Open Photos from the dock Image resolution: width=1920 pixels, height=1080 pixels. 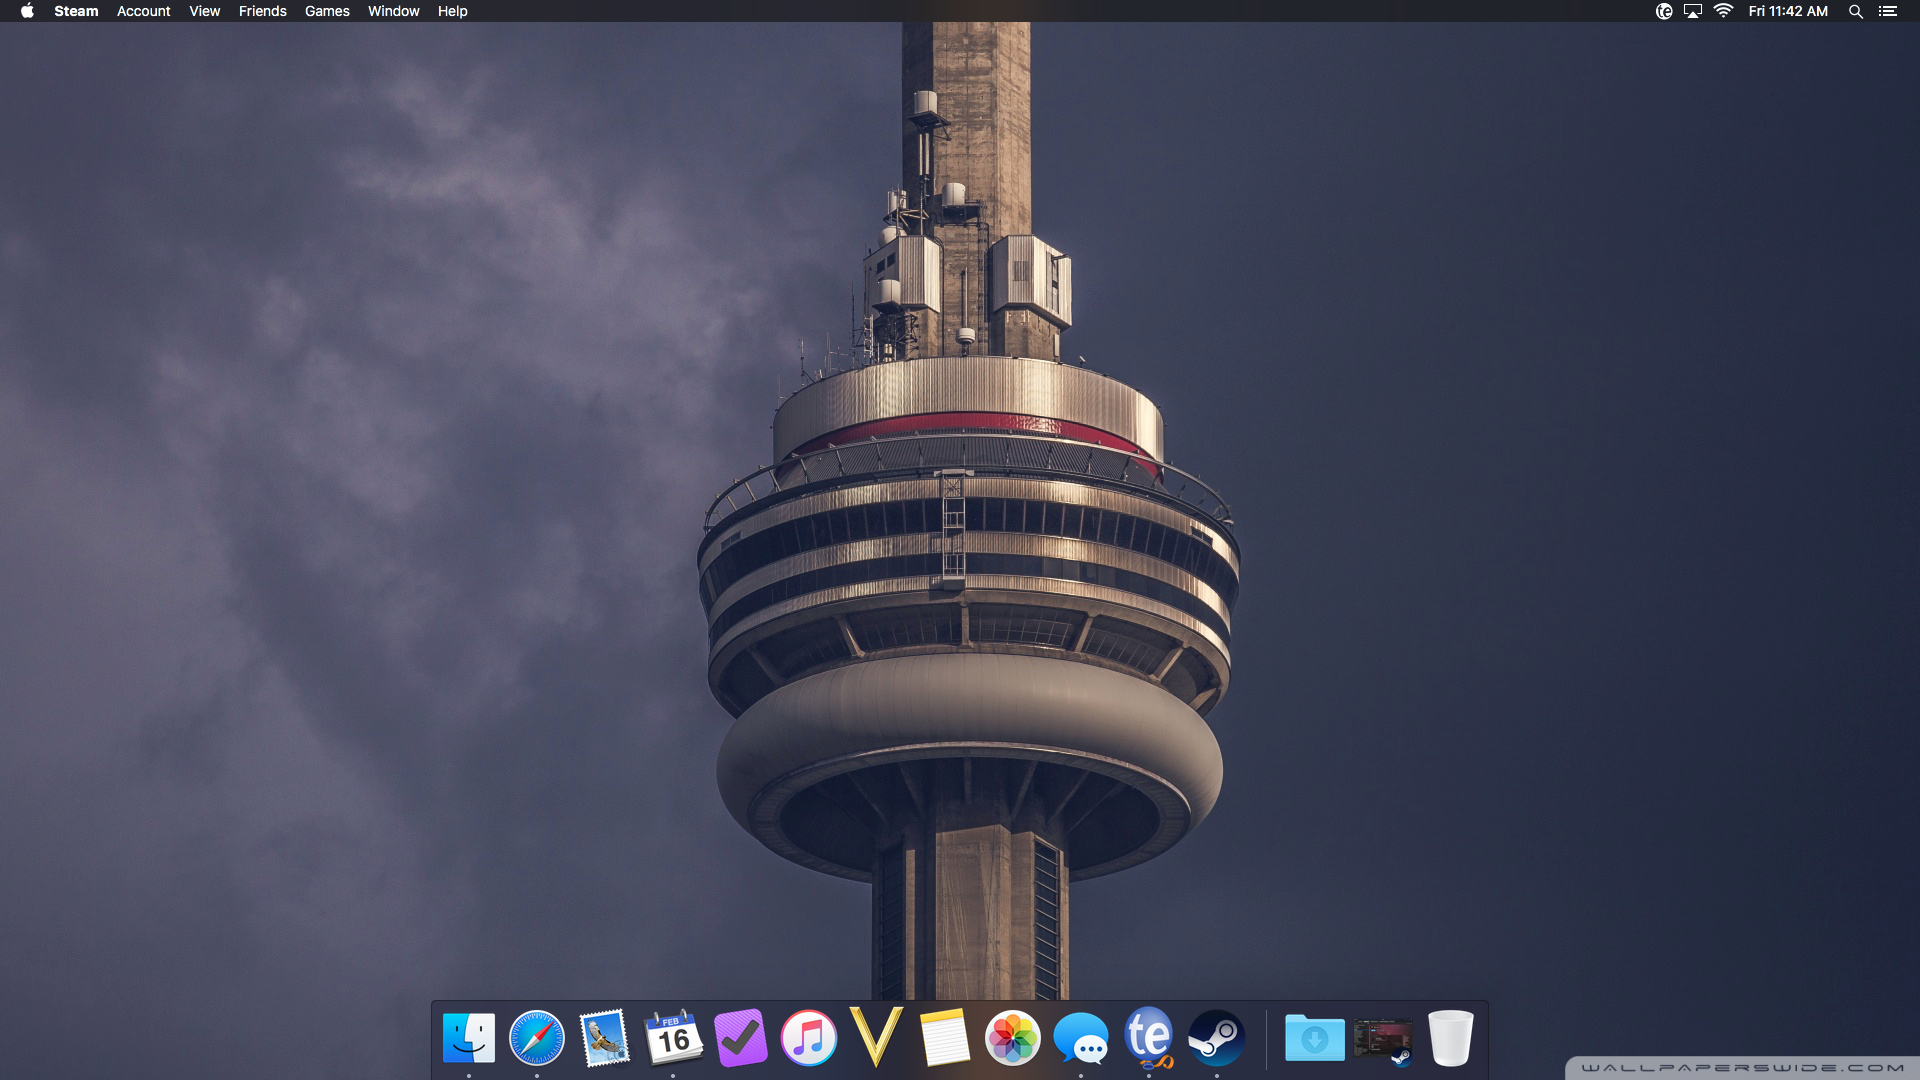(1012, 1038)
